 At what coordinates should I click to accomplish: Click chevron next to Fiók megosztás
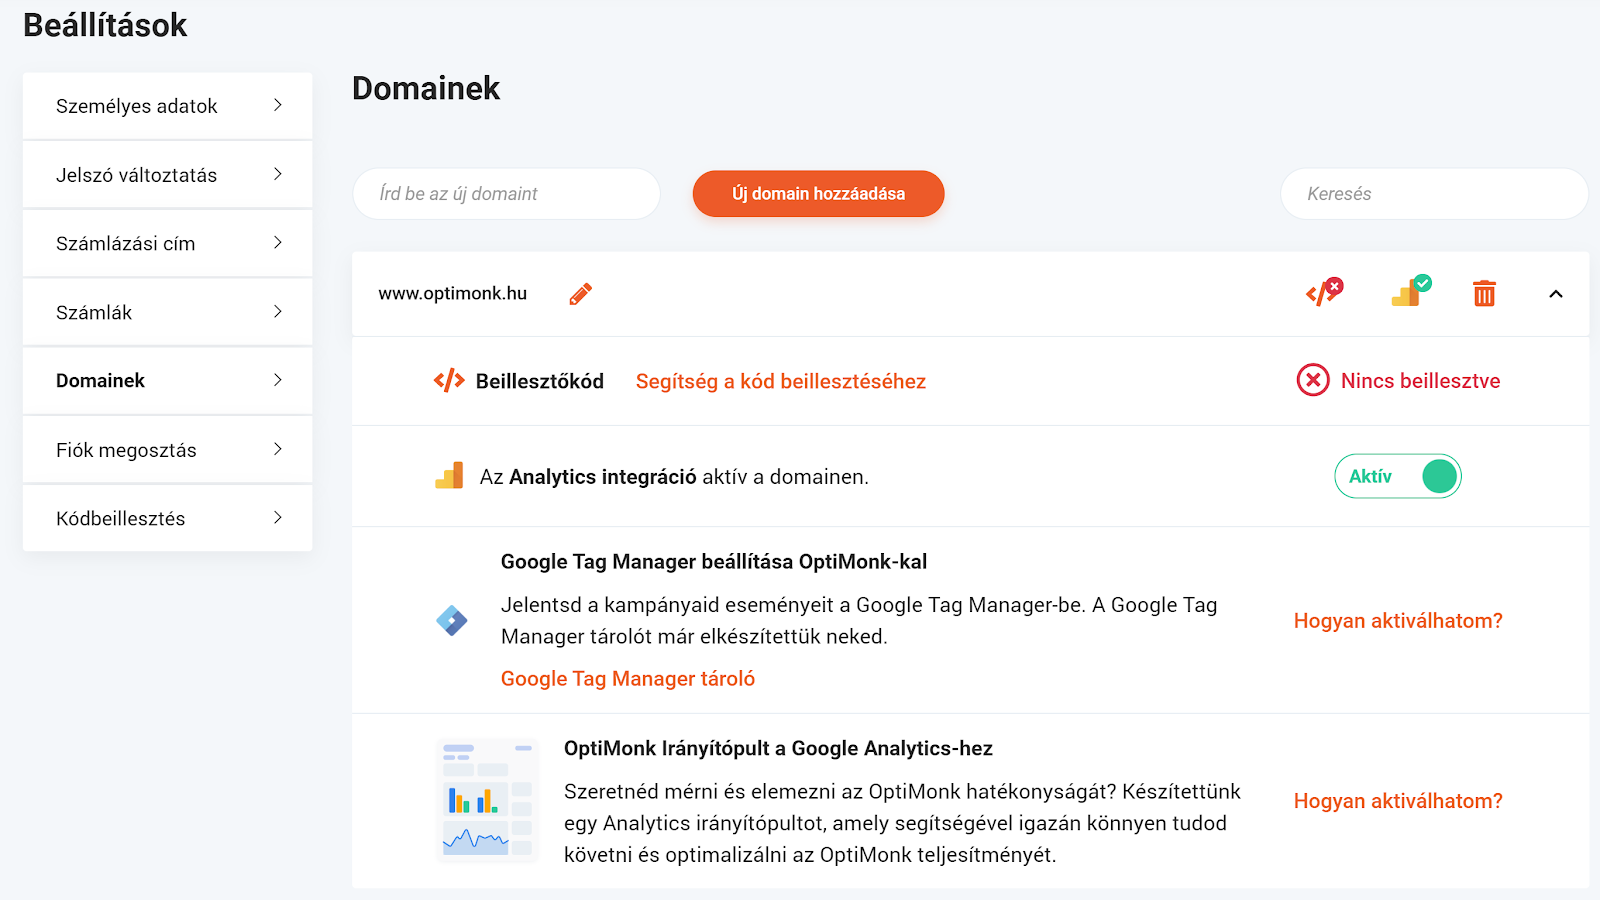tap(278, 449)
